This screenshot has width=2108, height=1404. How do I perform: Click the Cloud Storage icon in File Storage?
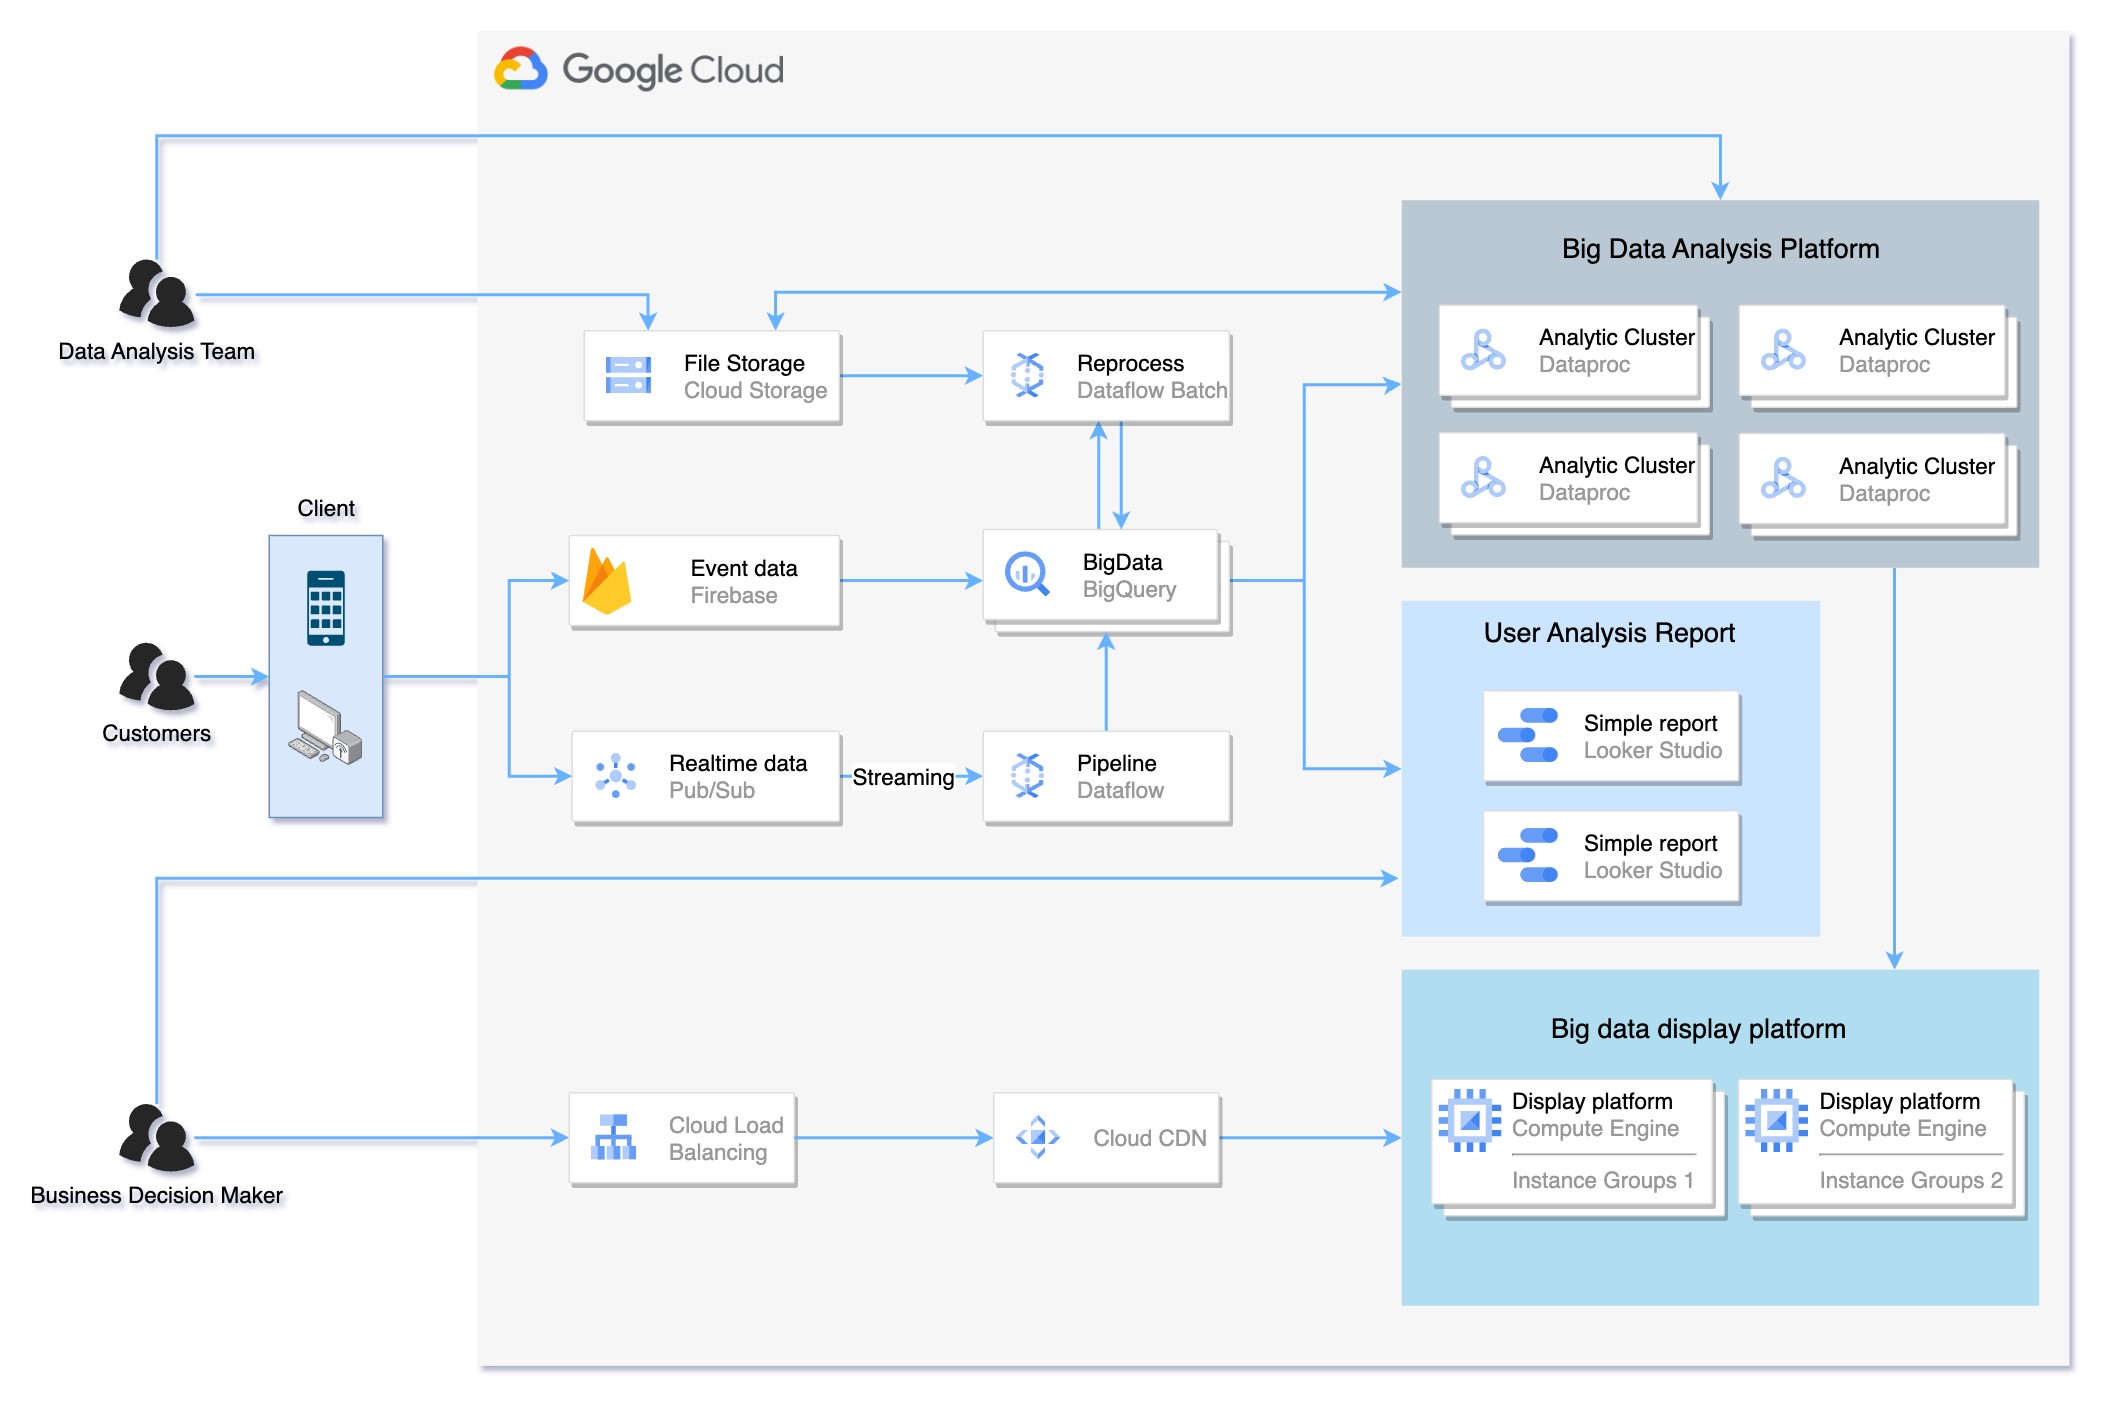(x=628, y=376)
